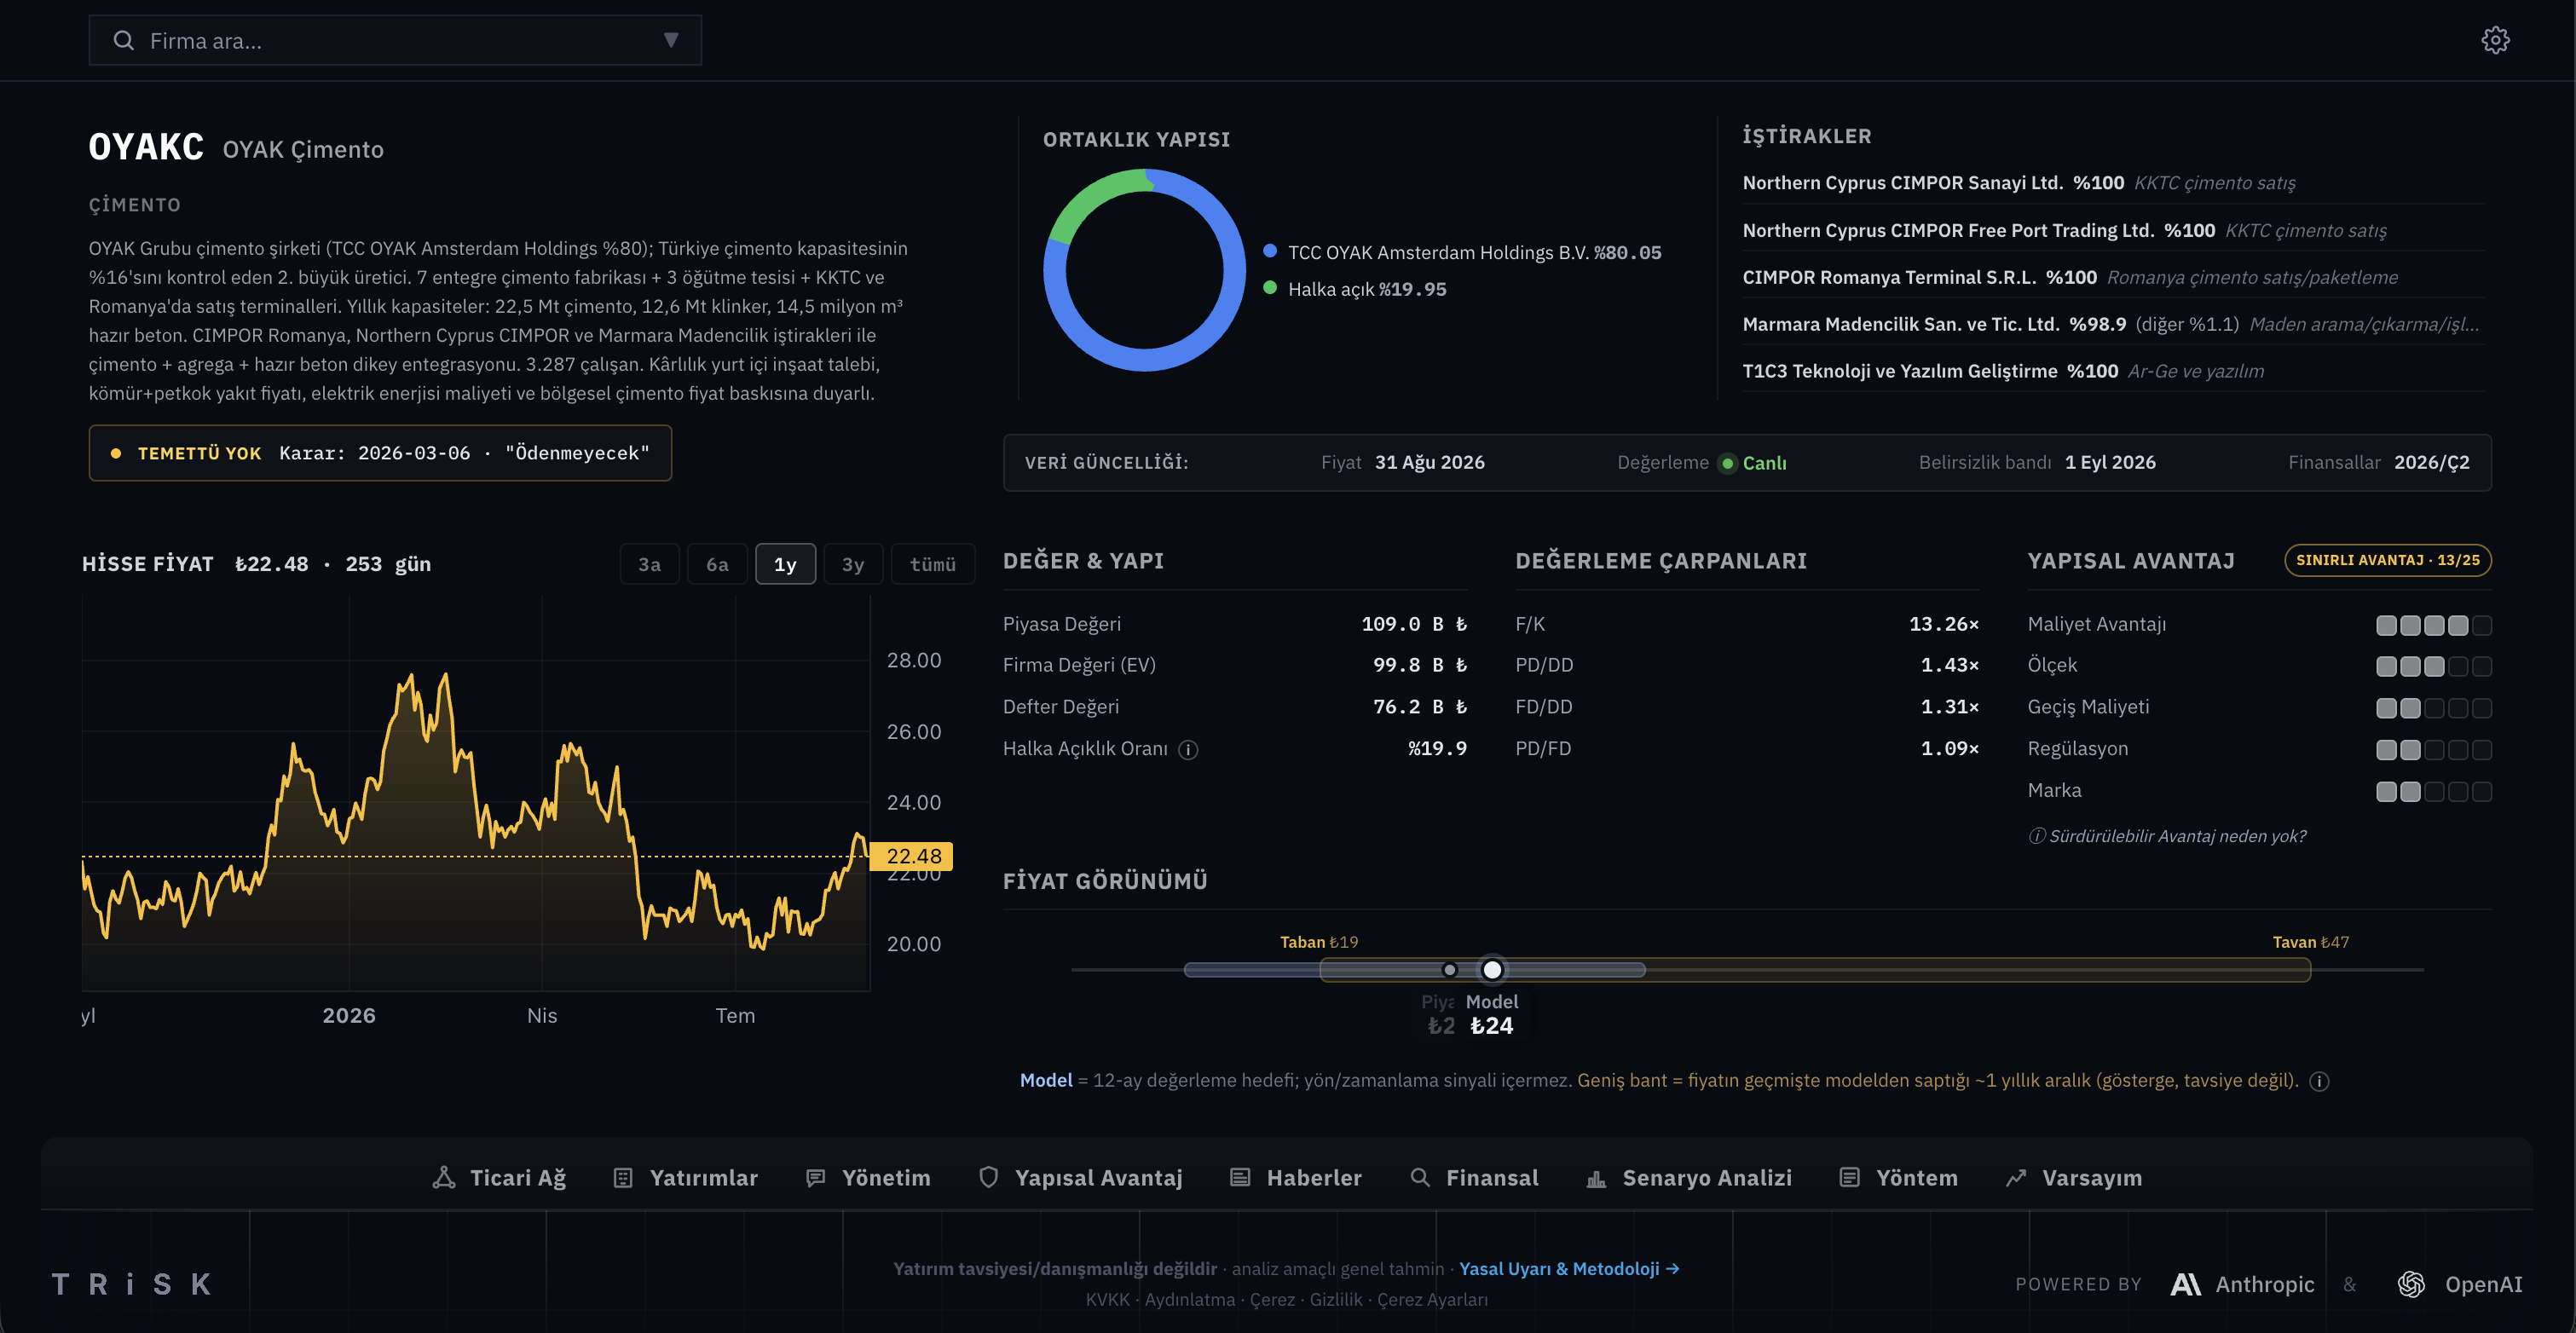Click the Canlı live status indicator
This screenshot has width=2576, height=1333.
1752,463
